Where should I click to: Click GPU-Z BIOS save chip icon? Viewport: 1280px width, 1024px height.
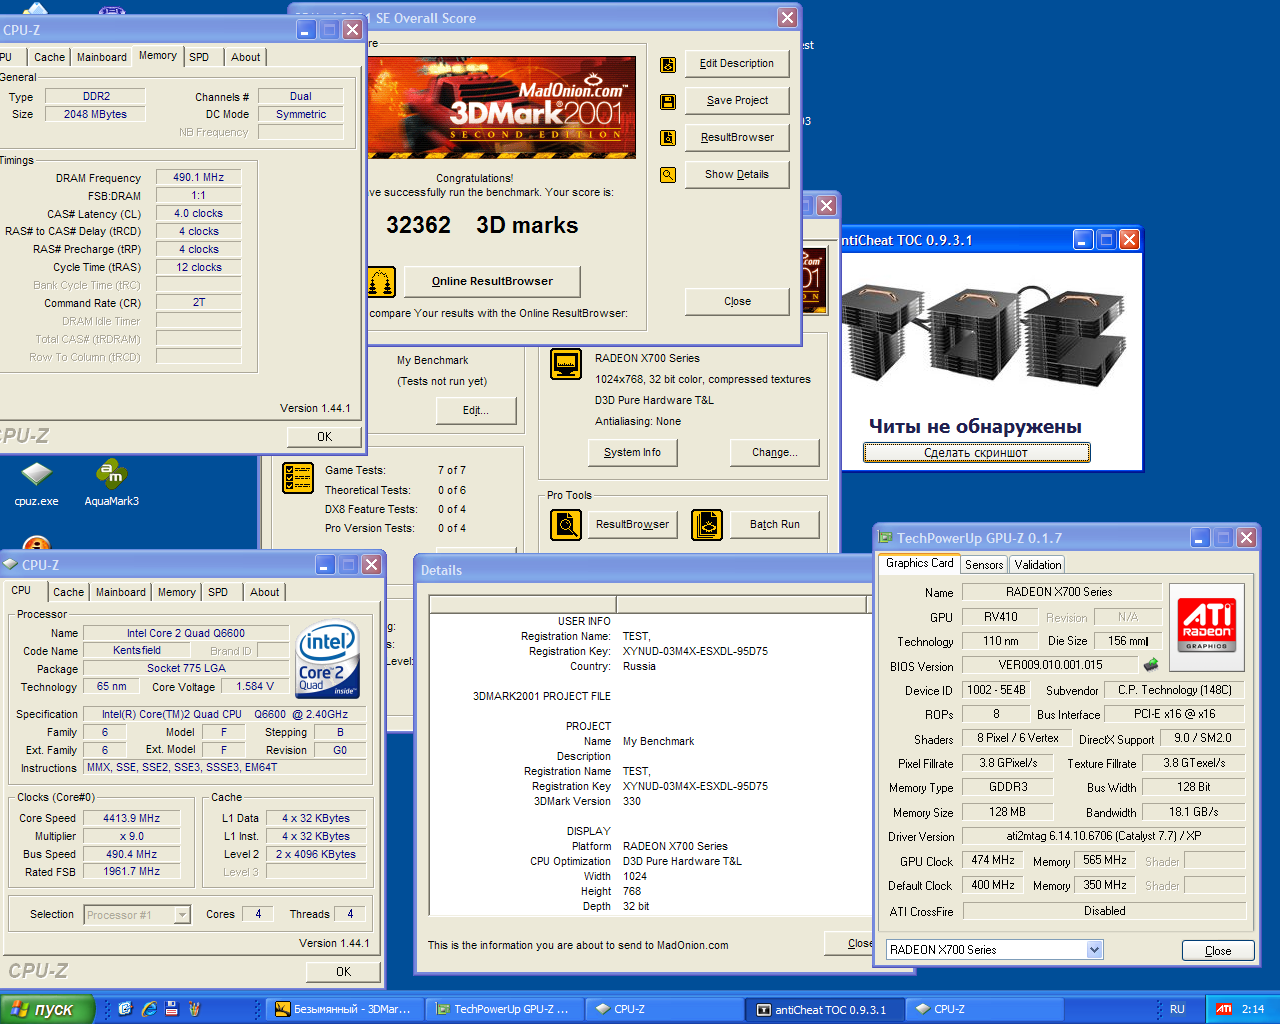coord(1151,665)
